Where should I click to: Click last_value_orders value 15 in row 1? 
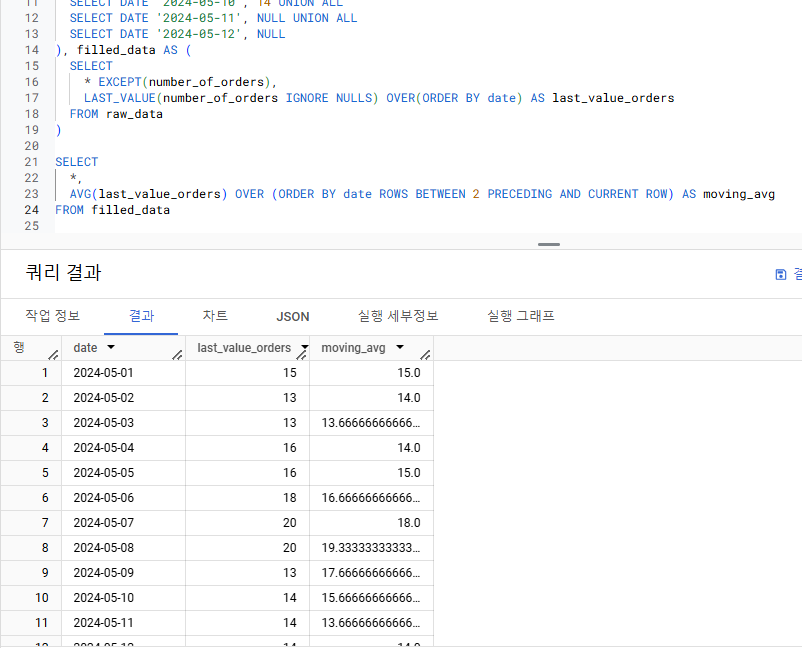click(x=289, y=373)
